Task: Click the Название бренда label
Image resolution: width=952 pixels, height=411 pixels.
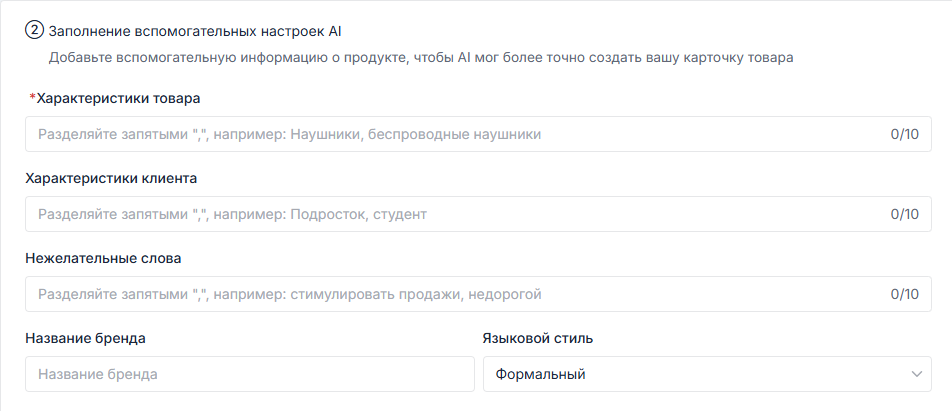Action: [86, 338]
